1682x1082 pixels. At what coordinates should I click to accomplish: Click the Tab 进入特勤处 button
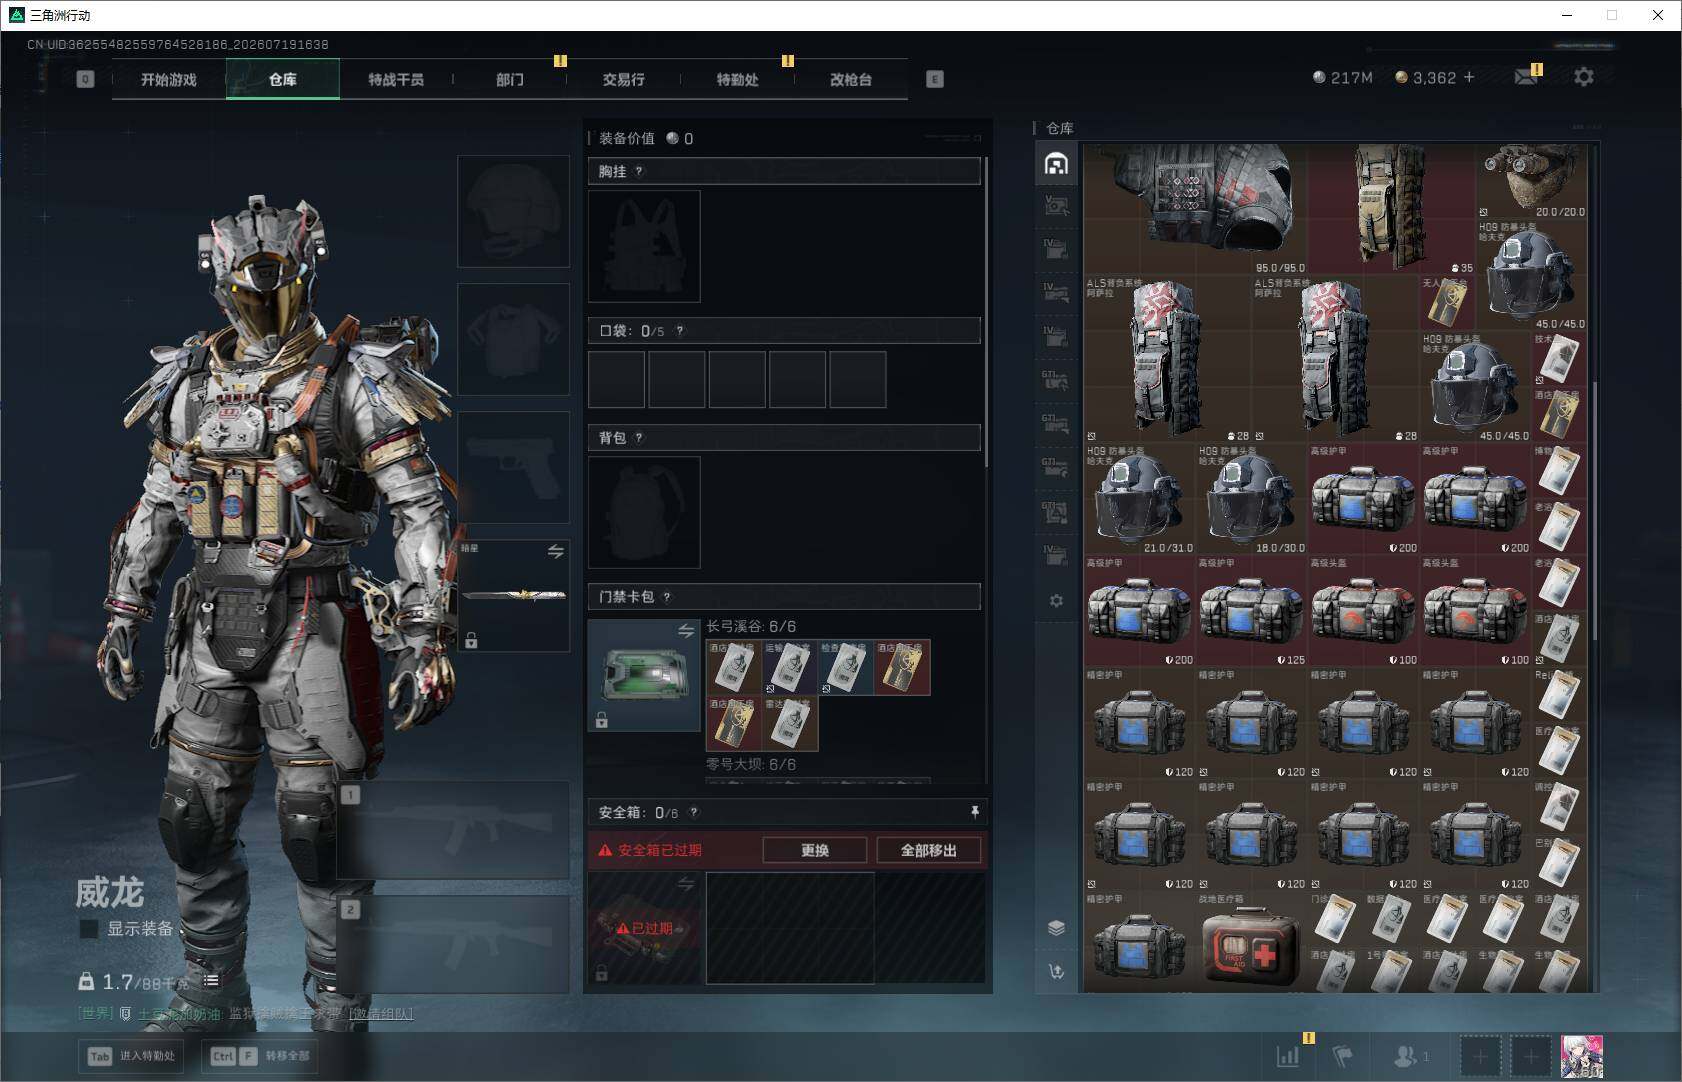click(x=132, y=1055)
